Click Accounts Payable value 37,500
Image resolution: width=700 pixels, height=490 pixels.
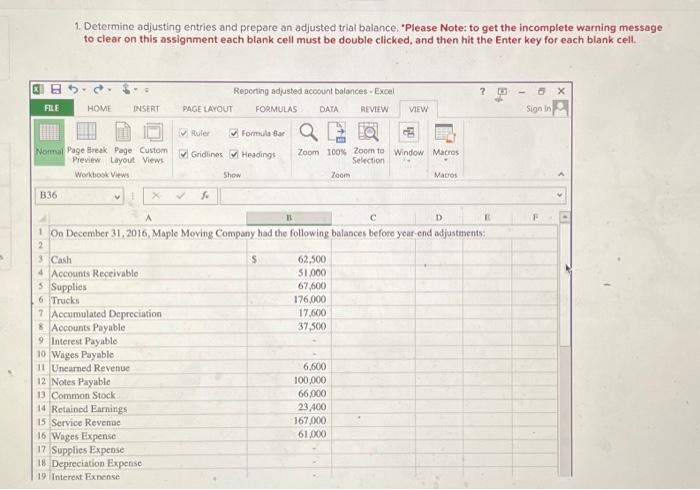tap(312, 326)
